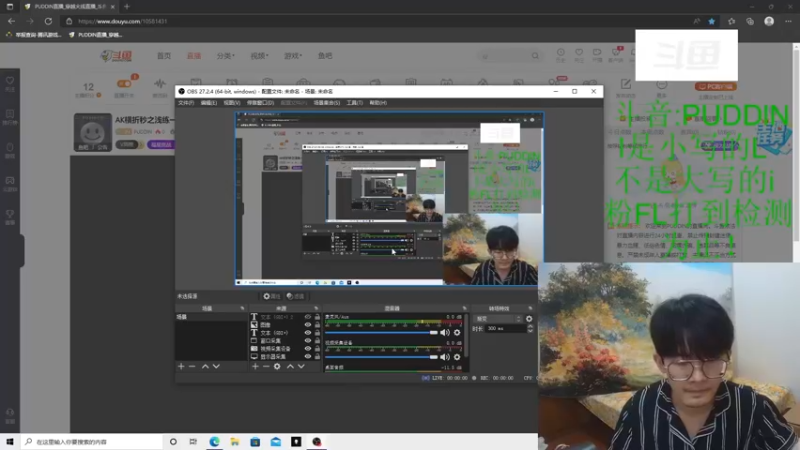Hide the first 文本 (GDI+) 2 source
800x450 pixels.
308,317
